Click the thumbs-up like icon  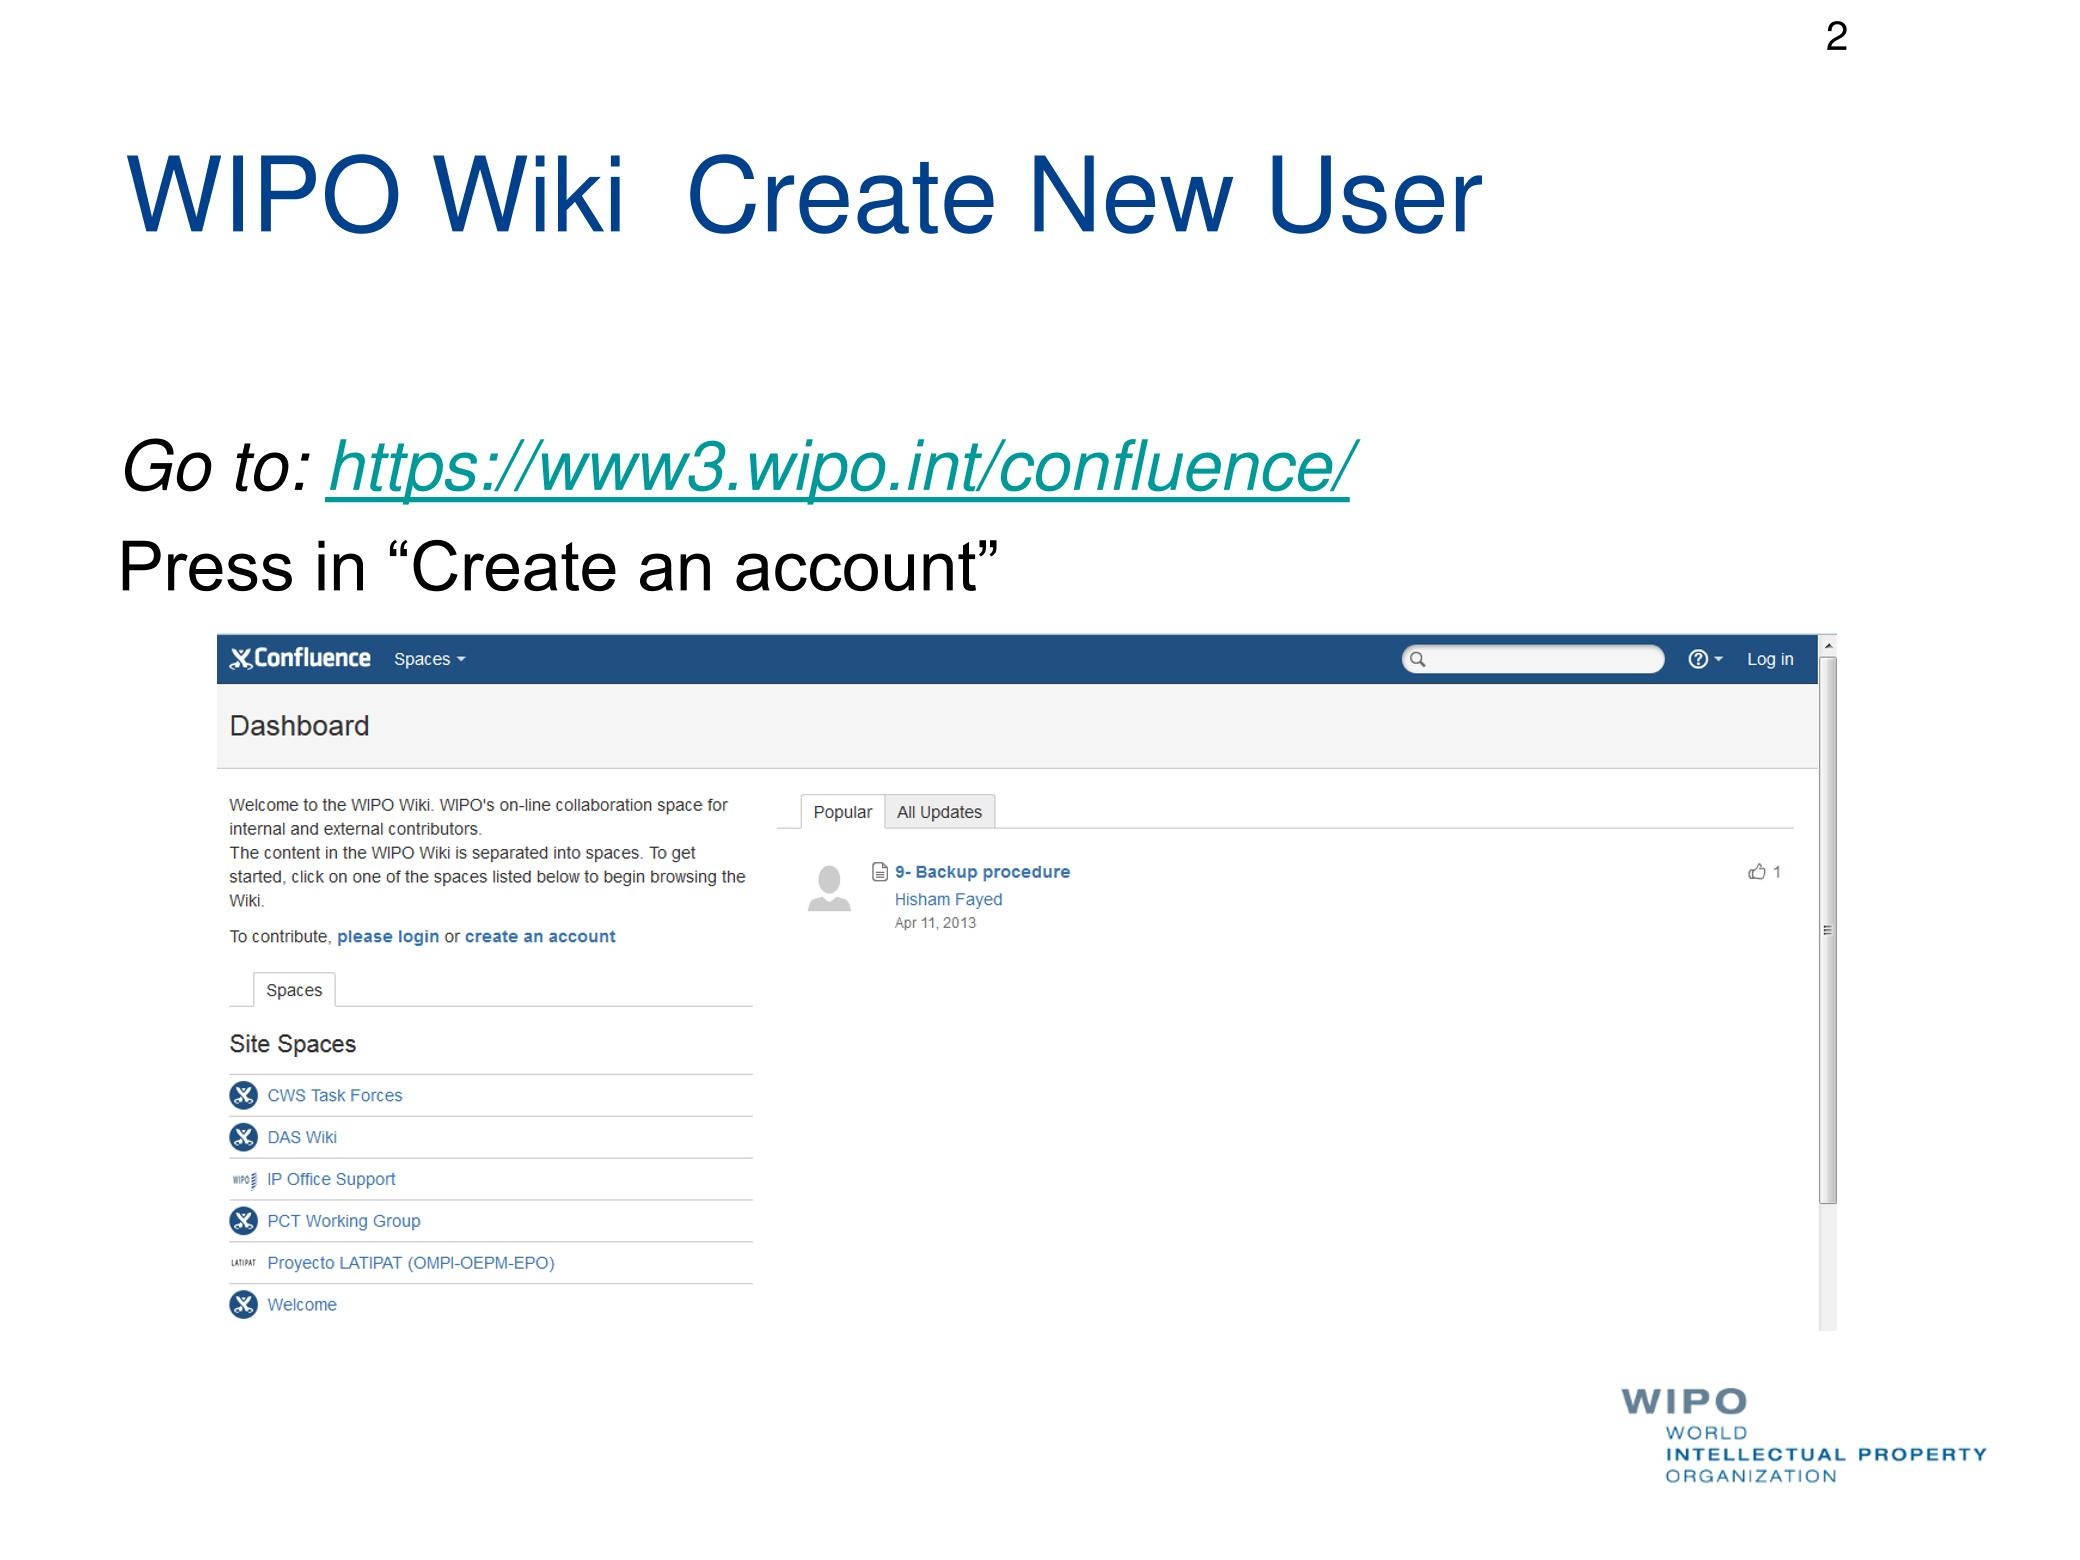[1756, 872]
